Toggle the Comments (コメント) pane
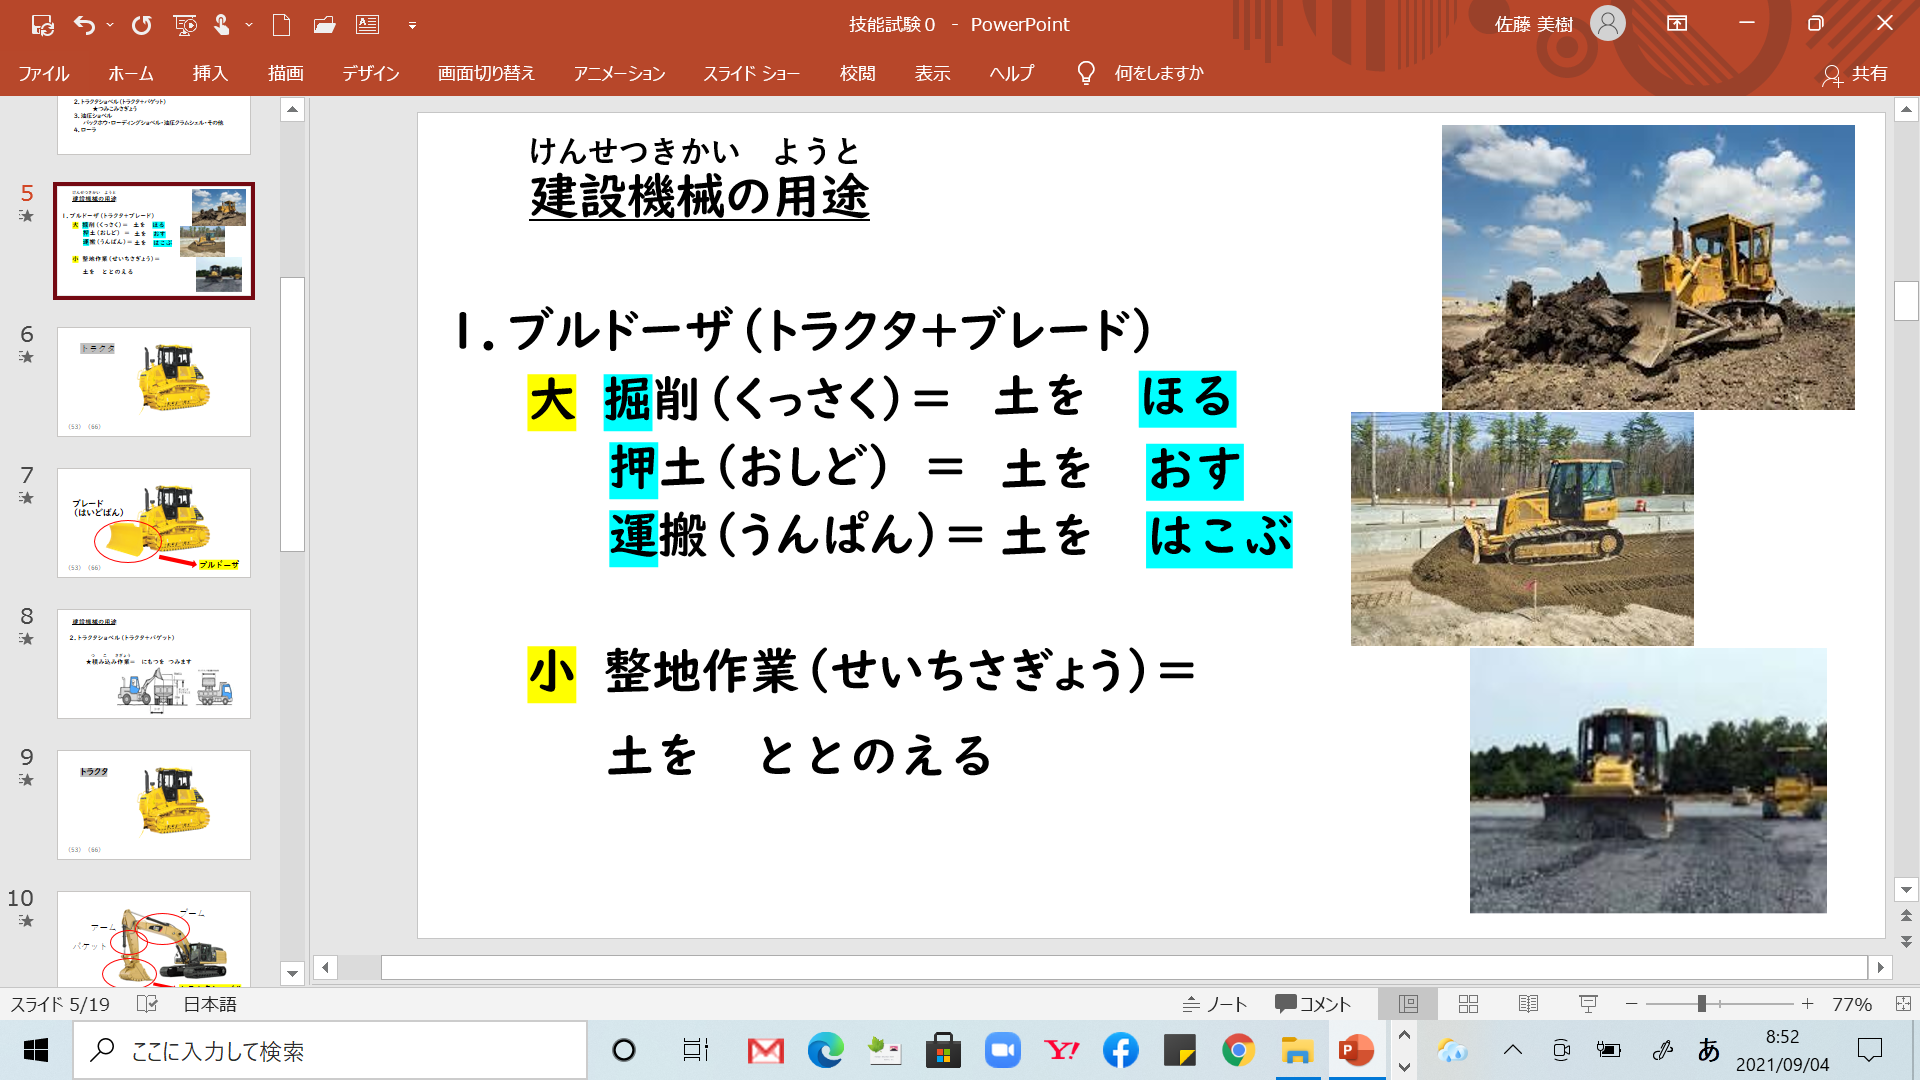Viewport: 1920px width, 1080px height. click(1313, 1004)
